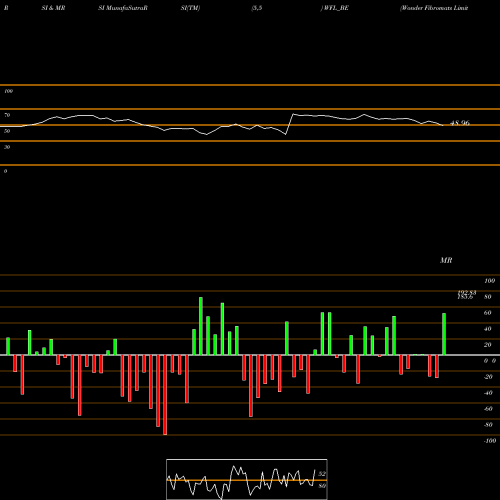Click the '52' value in mini chart
The image size is (500, 500).
pos(322,474)
